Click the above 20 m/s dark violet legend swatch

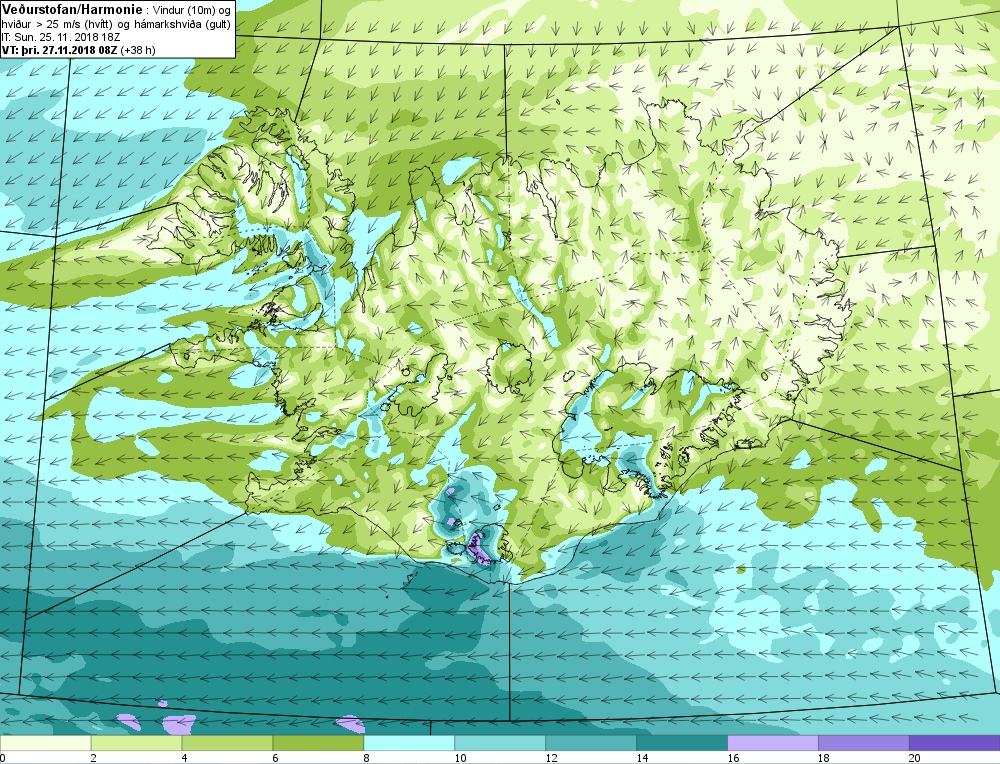(955, 743)
